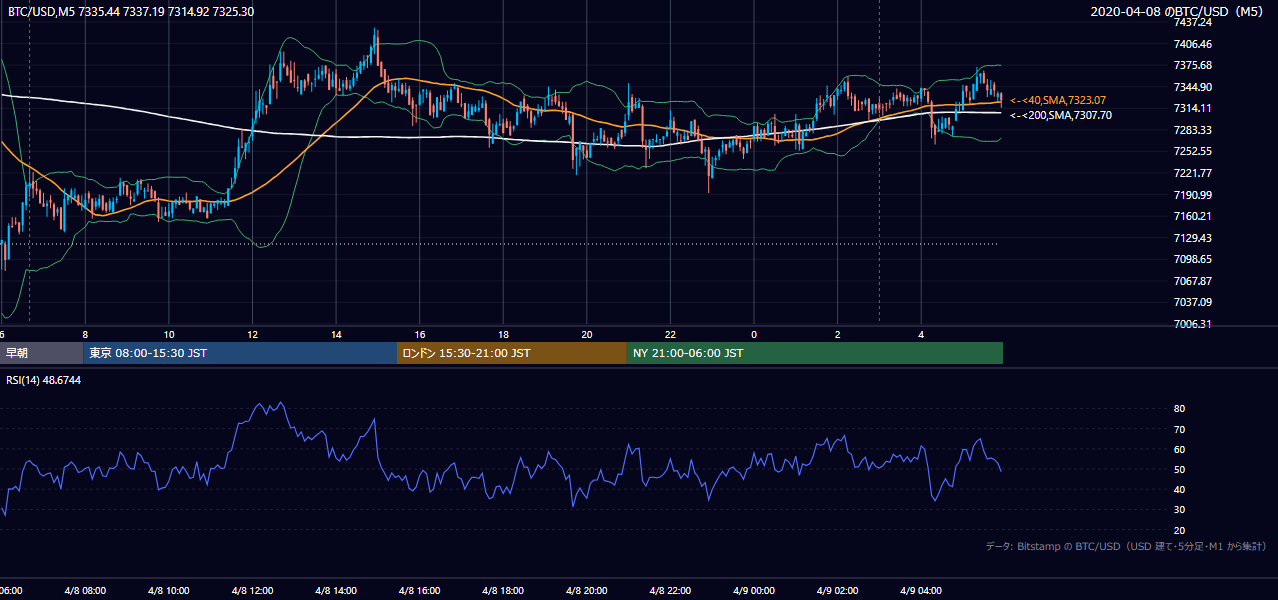The image size is (1278, 600).
Task: Click the hour 0 tick on chart axis
Action: [754, 334]
